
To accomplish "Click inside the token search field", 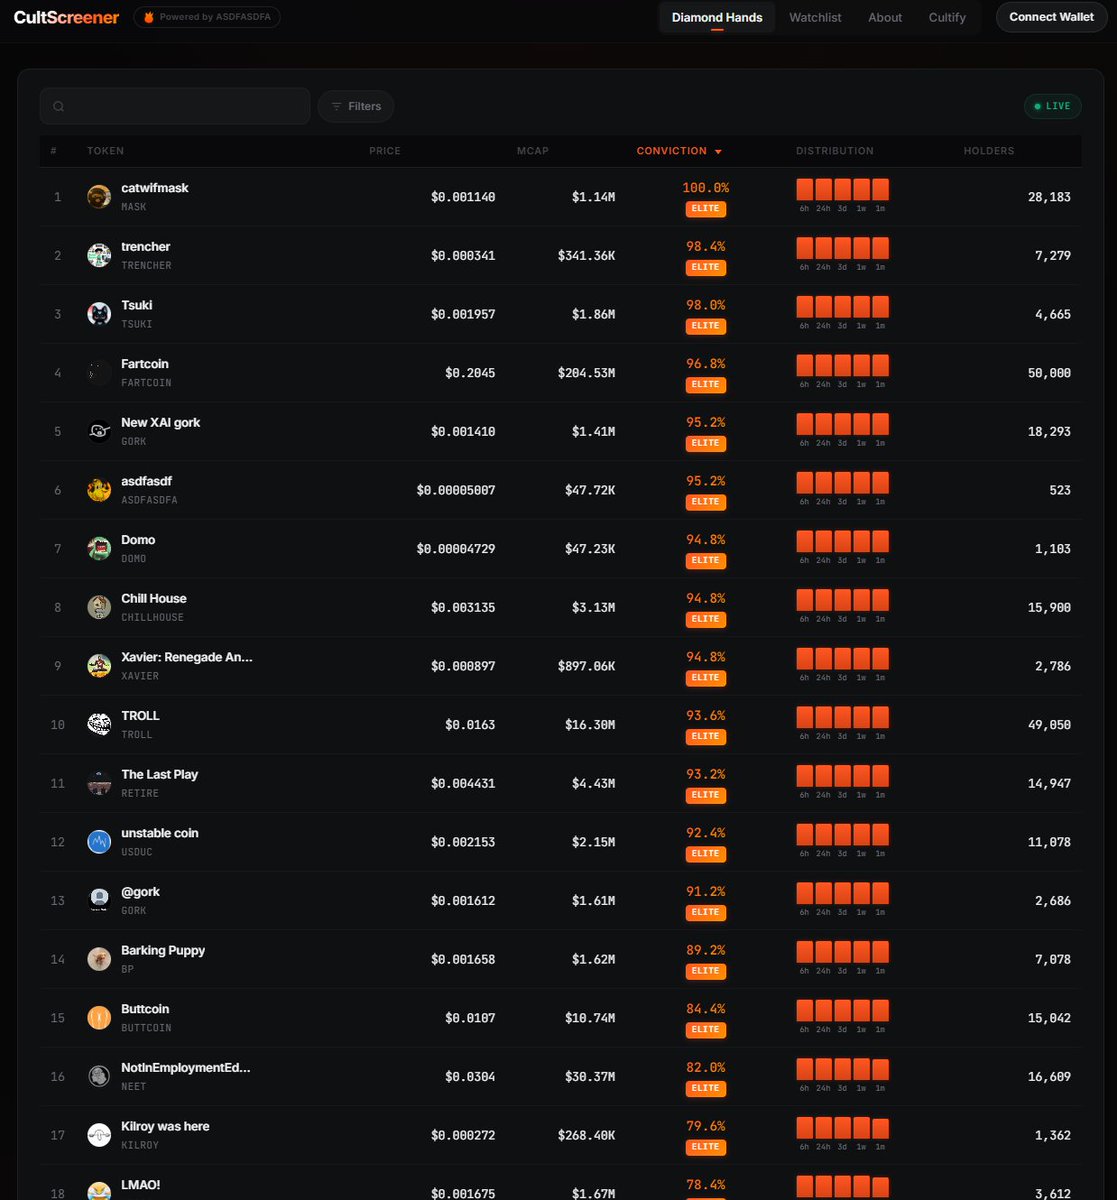I will click(x=175, y=106).
